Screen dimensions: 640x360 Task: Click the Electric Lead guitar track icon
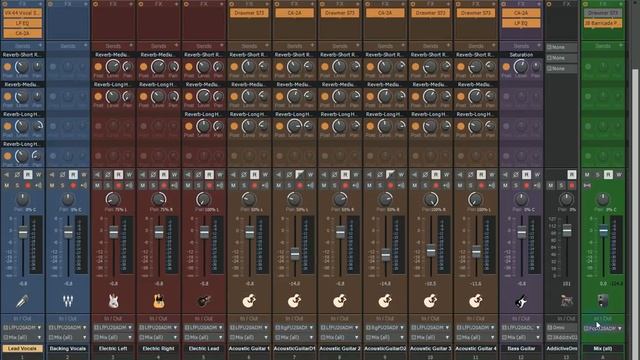point(204,301)
